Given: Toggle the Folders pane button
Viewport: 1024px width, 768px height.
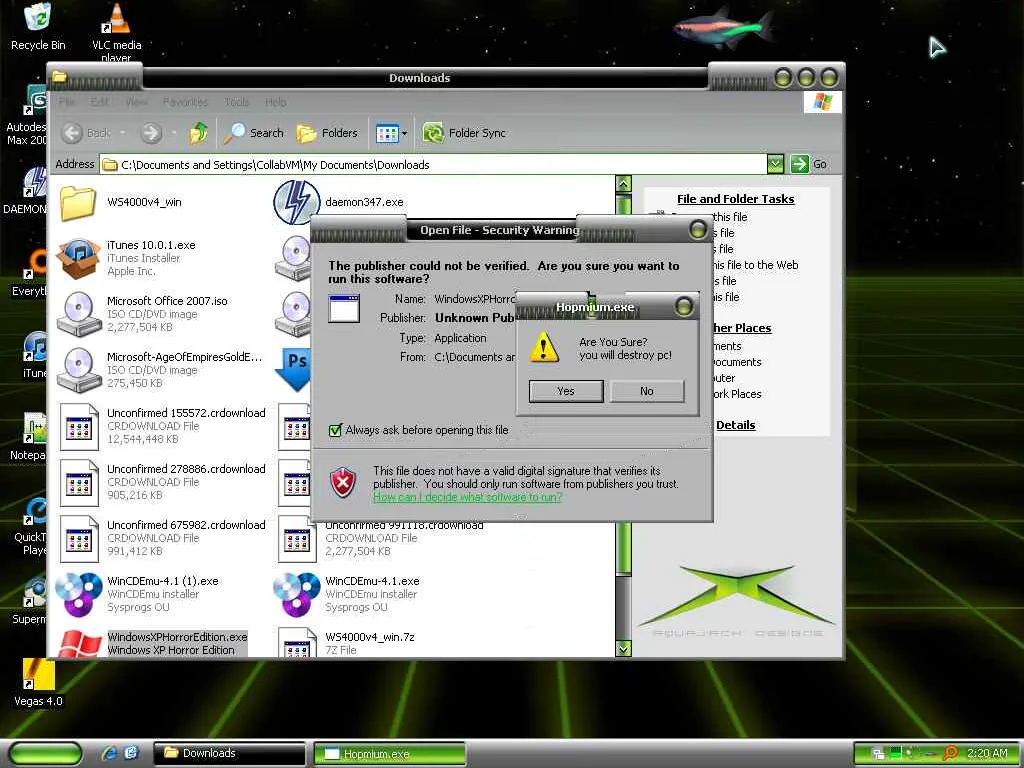Looking at the screenshot, I should click(327, 133).
